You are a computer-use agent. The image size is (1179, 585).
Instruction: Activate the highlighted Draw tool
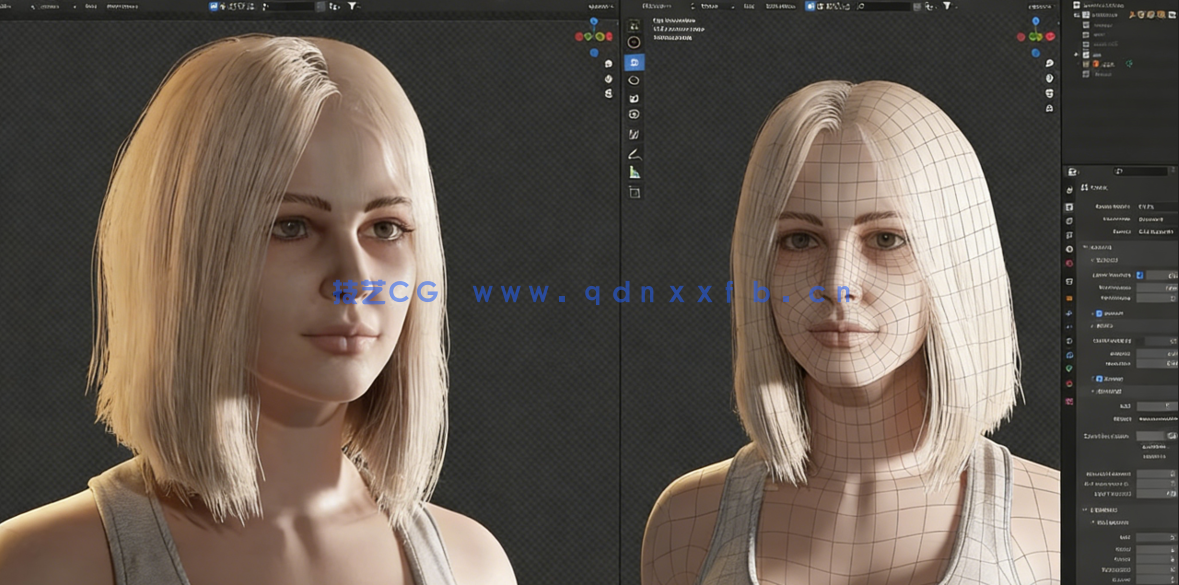(x=634, y=62)
